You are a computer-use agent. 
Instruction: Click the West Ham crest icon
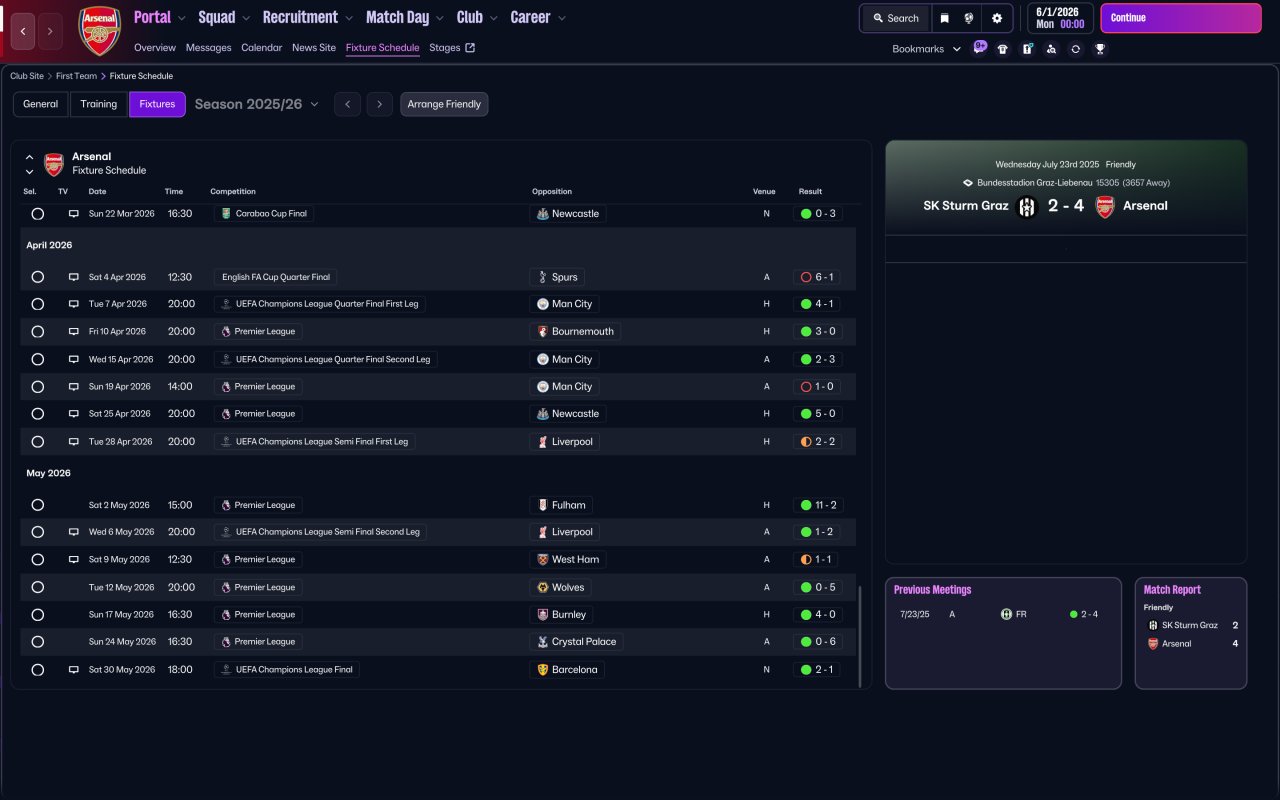click(542, 560)
